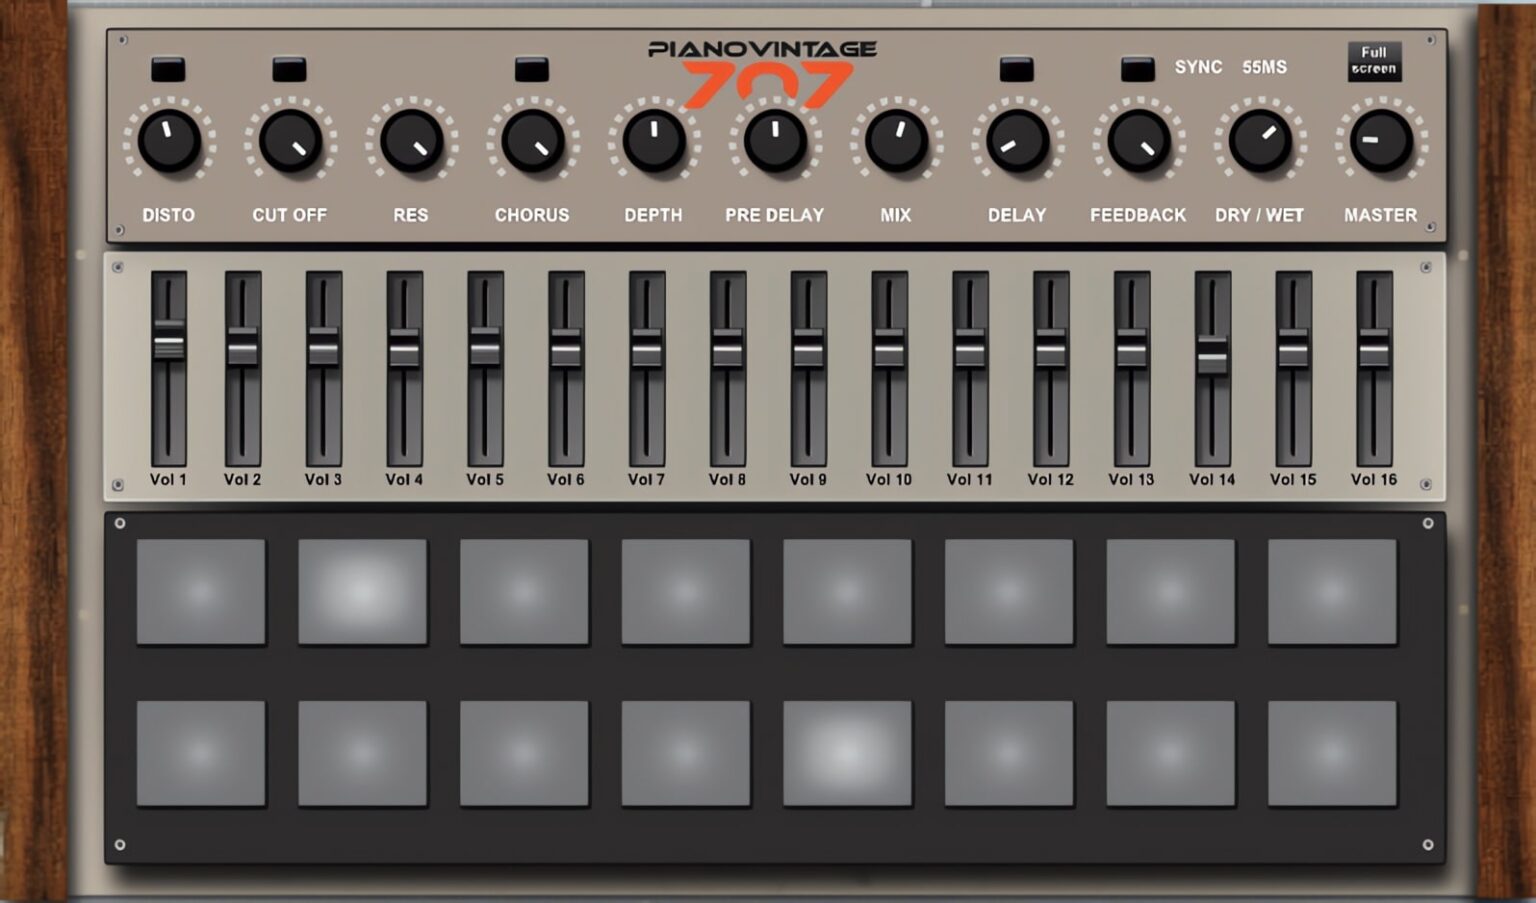The image size is (1536, 903).
Task: Click the PRE DELAY knob
Action: coord(775,141)
